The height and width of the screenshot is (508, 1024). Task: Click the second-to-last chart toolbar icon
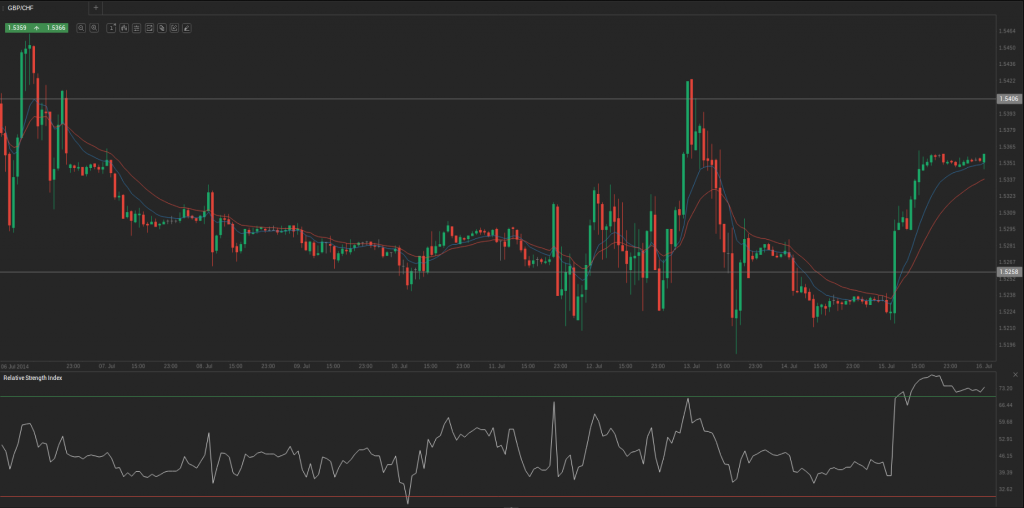(x=174, y=28)
